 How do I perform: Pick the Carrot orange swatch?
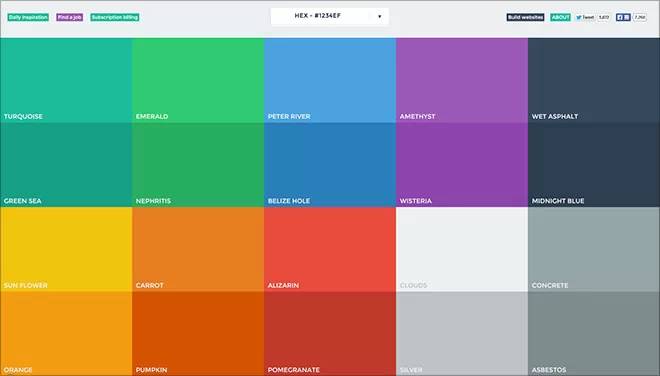click(198, 249)
